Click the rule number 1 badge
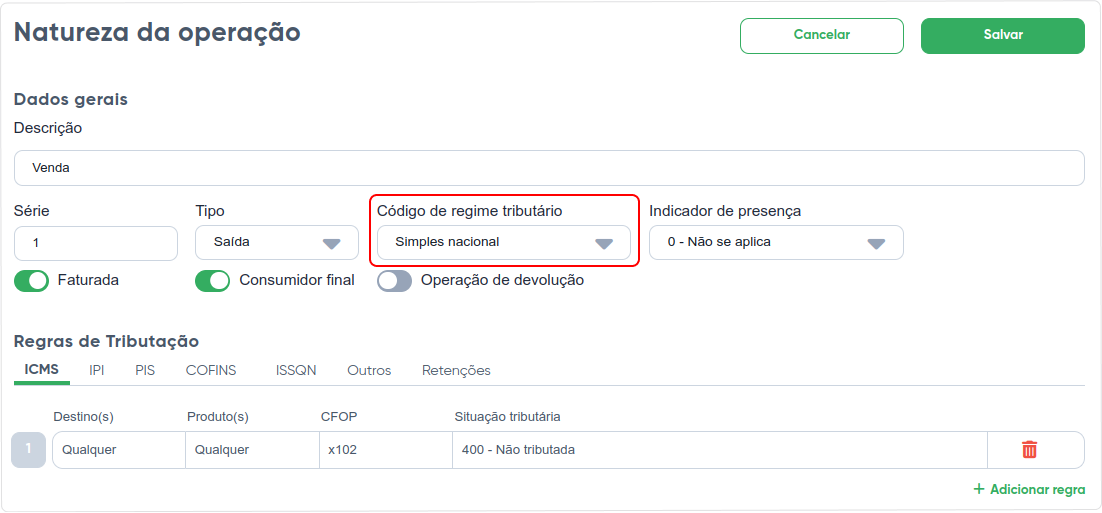Image resolution: width=1102 pixels, height=513 pixels. tap(29, 450)
